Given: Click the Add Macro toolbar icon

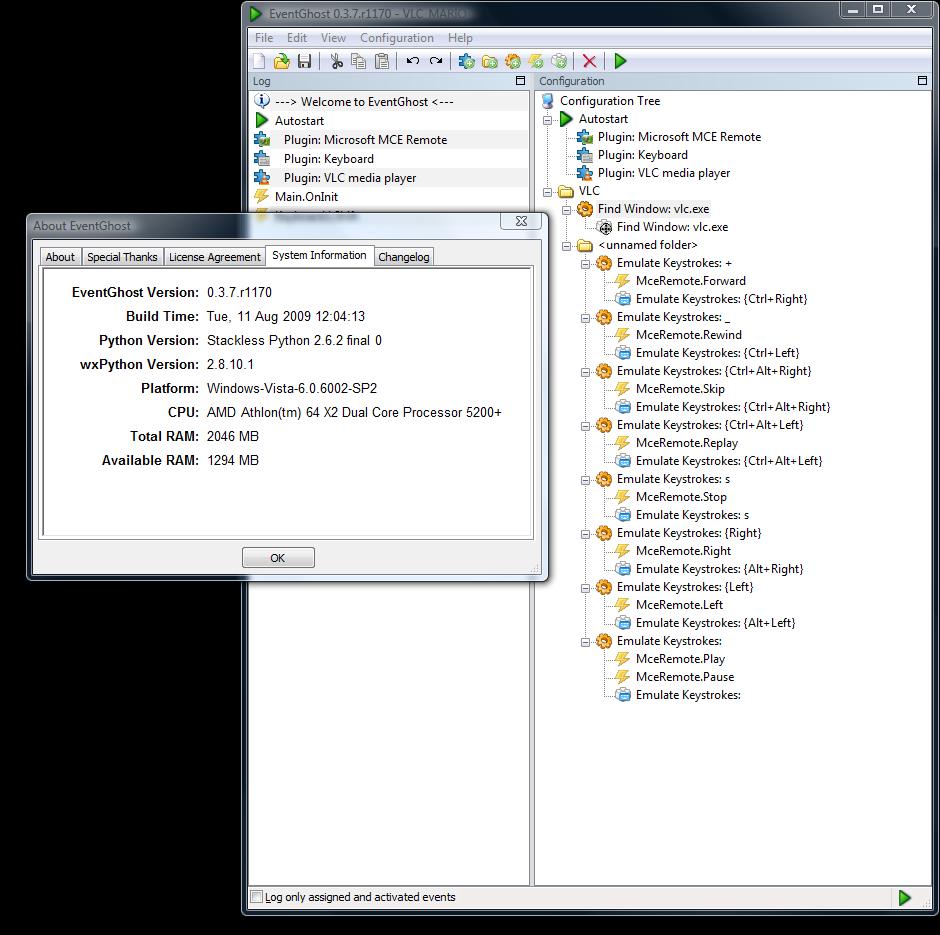Looking at the screenshot, I should click(513, 61).
